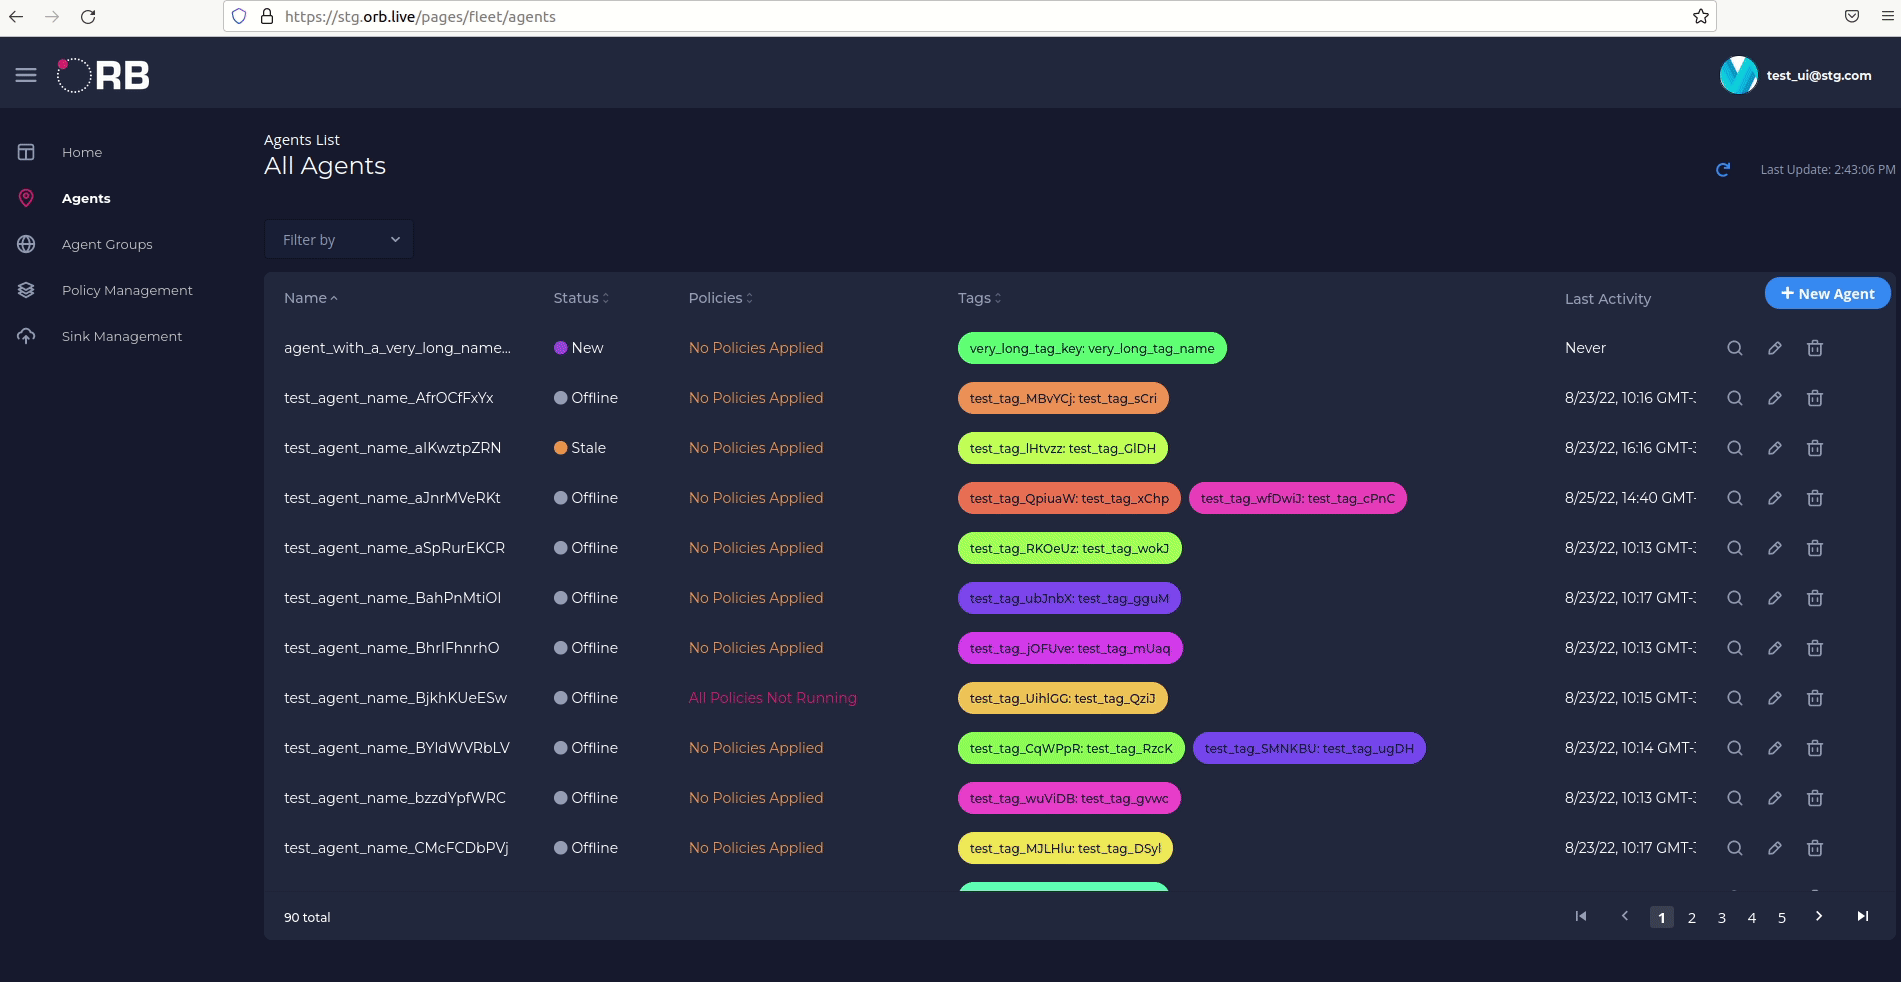This screenshot has width=1901, height=982.
Task: Go to page 3 of agents
Action: coord(1722,917)
